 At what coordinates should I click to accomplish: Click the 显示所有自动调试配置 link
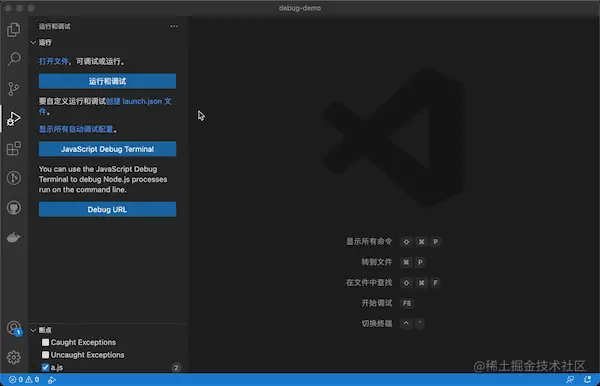click(x=76, y=129)
